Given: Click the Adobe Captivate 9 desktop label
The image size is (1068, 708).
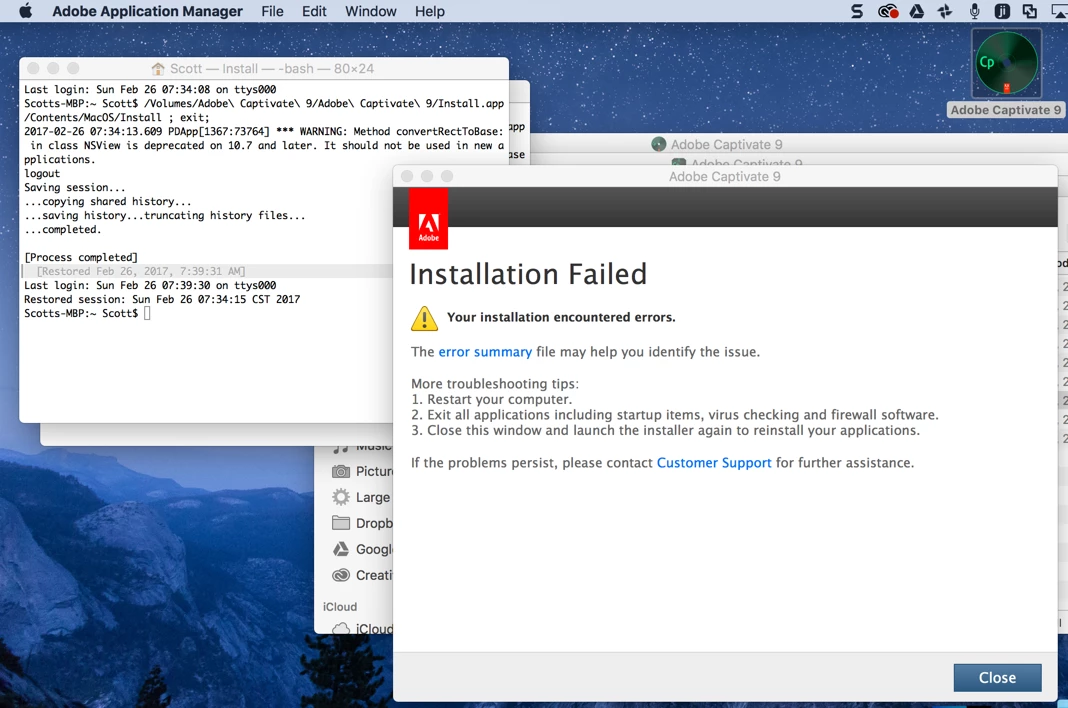Looking at the screenshot, I should coord(1005,110).
